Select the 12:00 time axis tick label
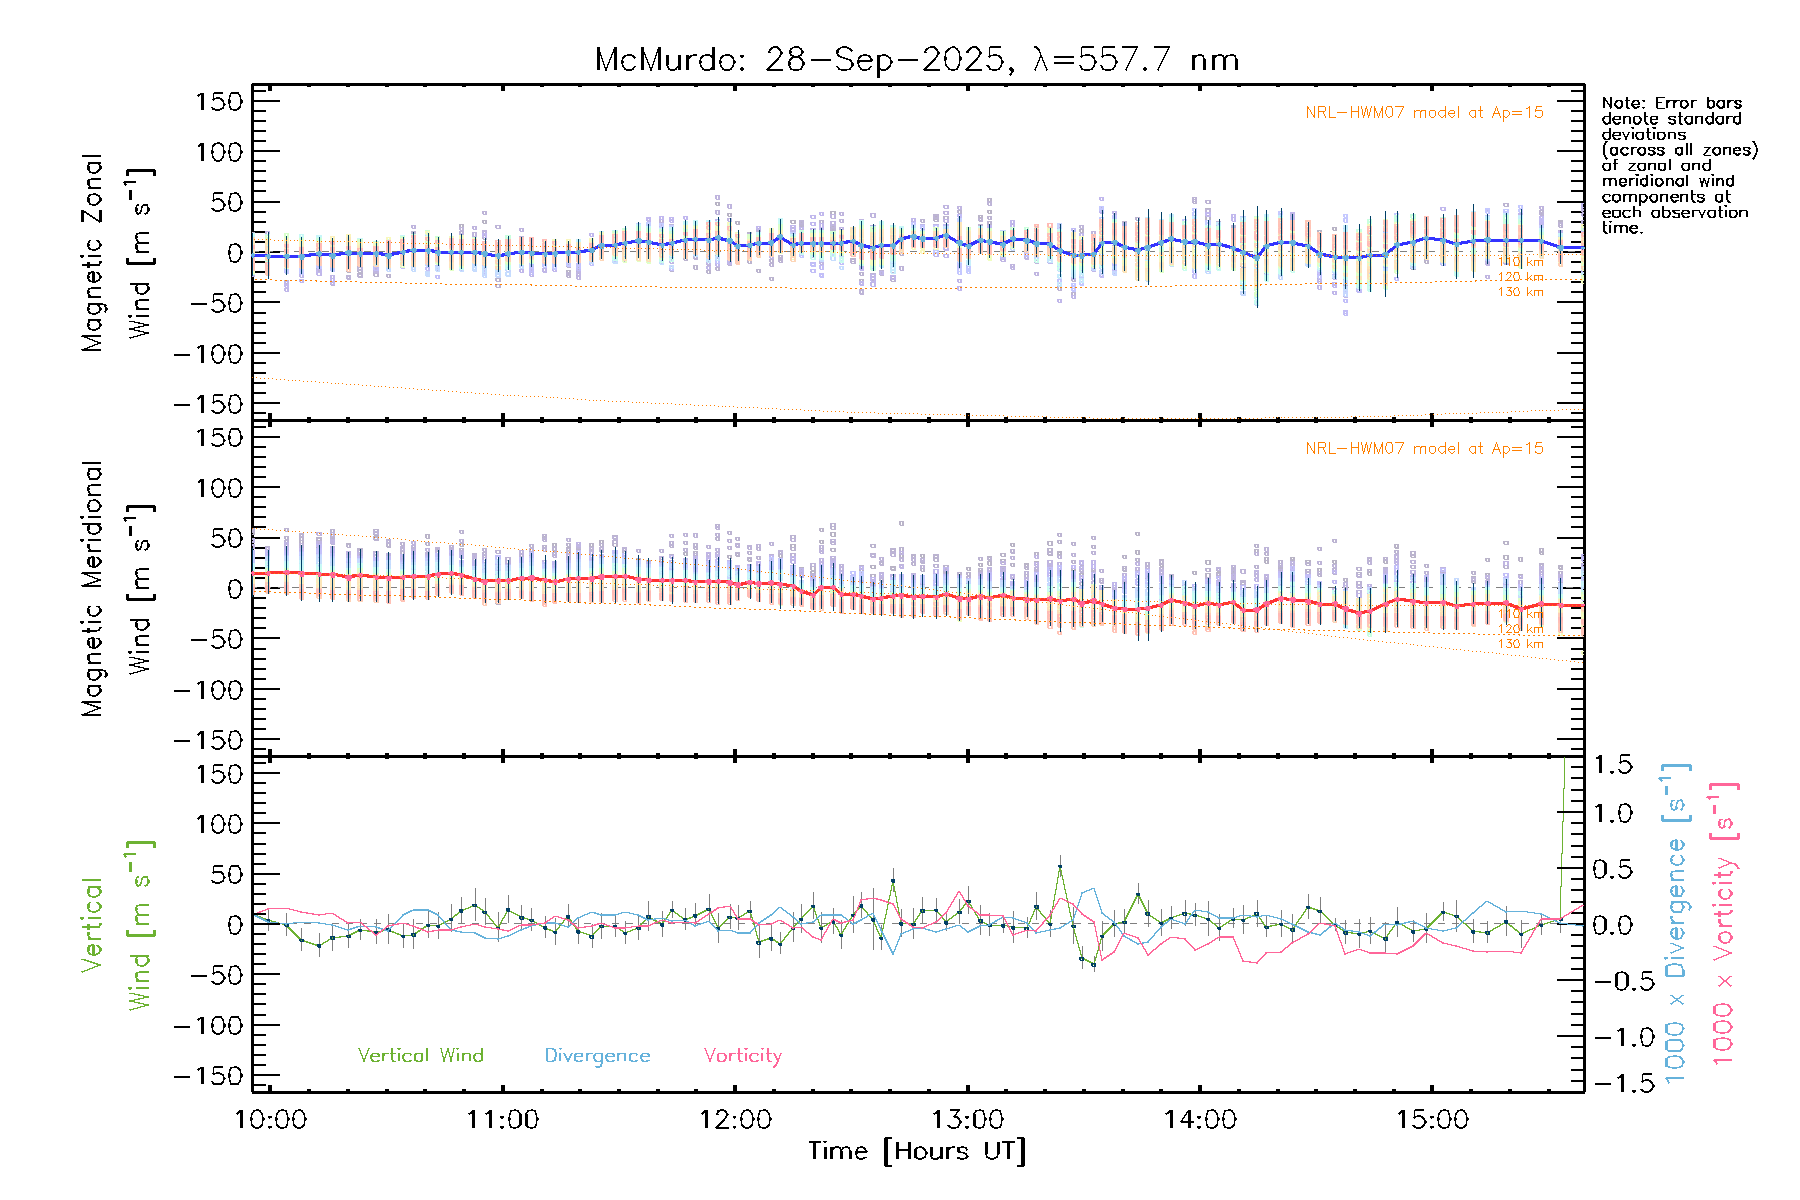This screenshot has width=1800, height=1200. point(735,1119)
